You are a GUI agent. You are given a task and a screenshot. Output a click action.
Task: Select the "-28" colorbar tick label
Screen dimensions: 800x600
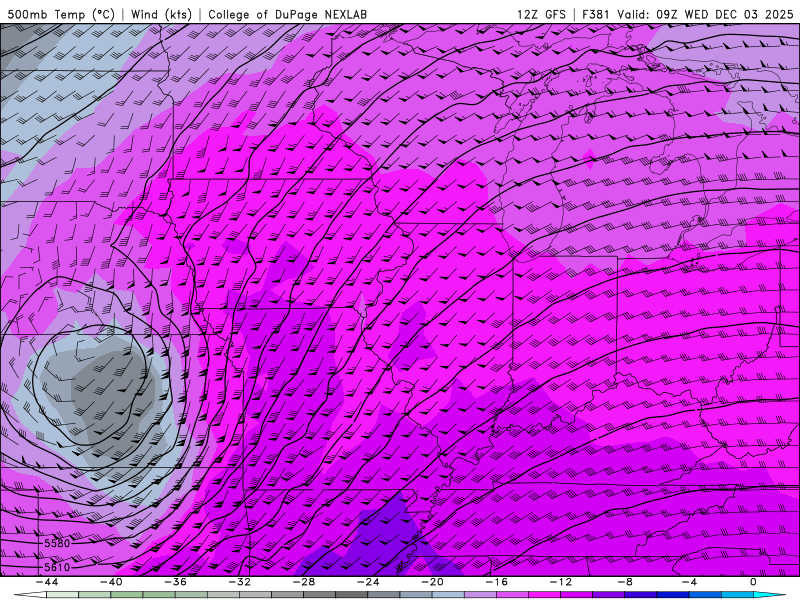coord(304,582)
